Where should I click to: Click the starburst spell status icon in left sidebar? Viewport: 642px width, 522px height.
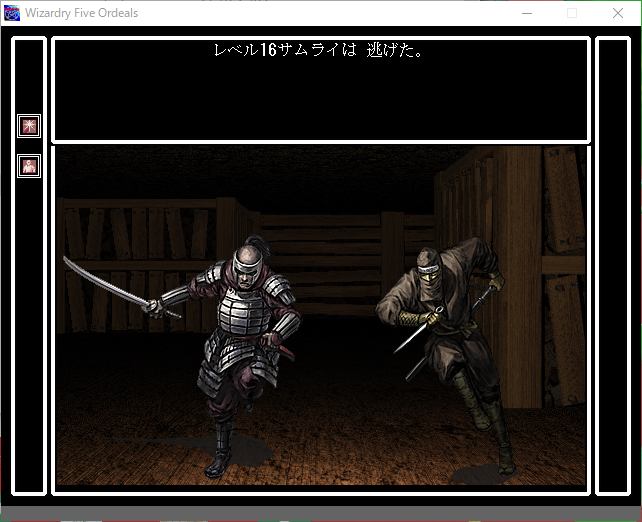(x=29, y=126)
